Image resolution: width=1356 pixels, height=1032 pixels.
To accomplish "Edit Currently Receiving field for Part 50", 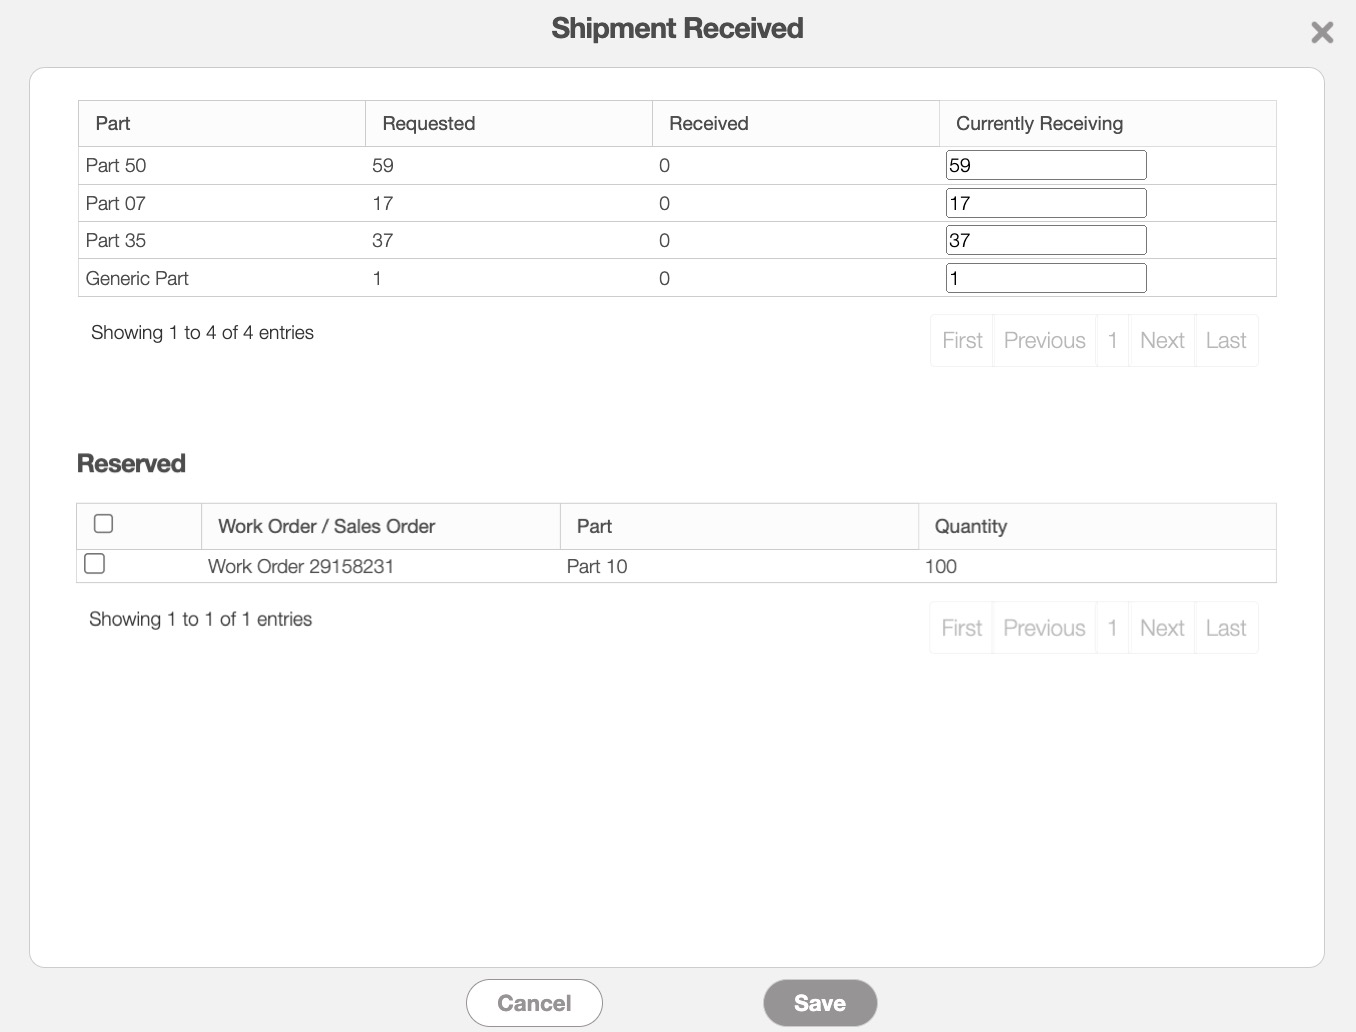I will [x=1045, y=166].
